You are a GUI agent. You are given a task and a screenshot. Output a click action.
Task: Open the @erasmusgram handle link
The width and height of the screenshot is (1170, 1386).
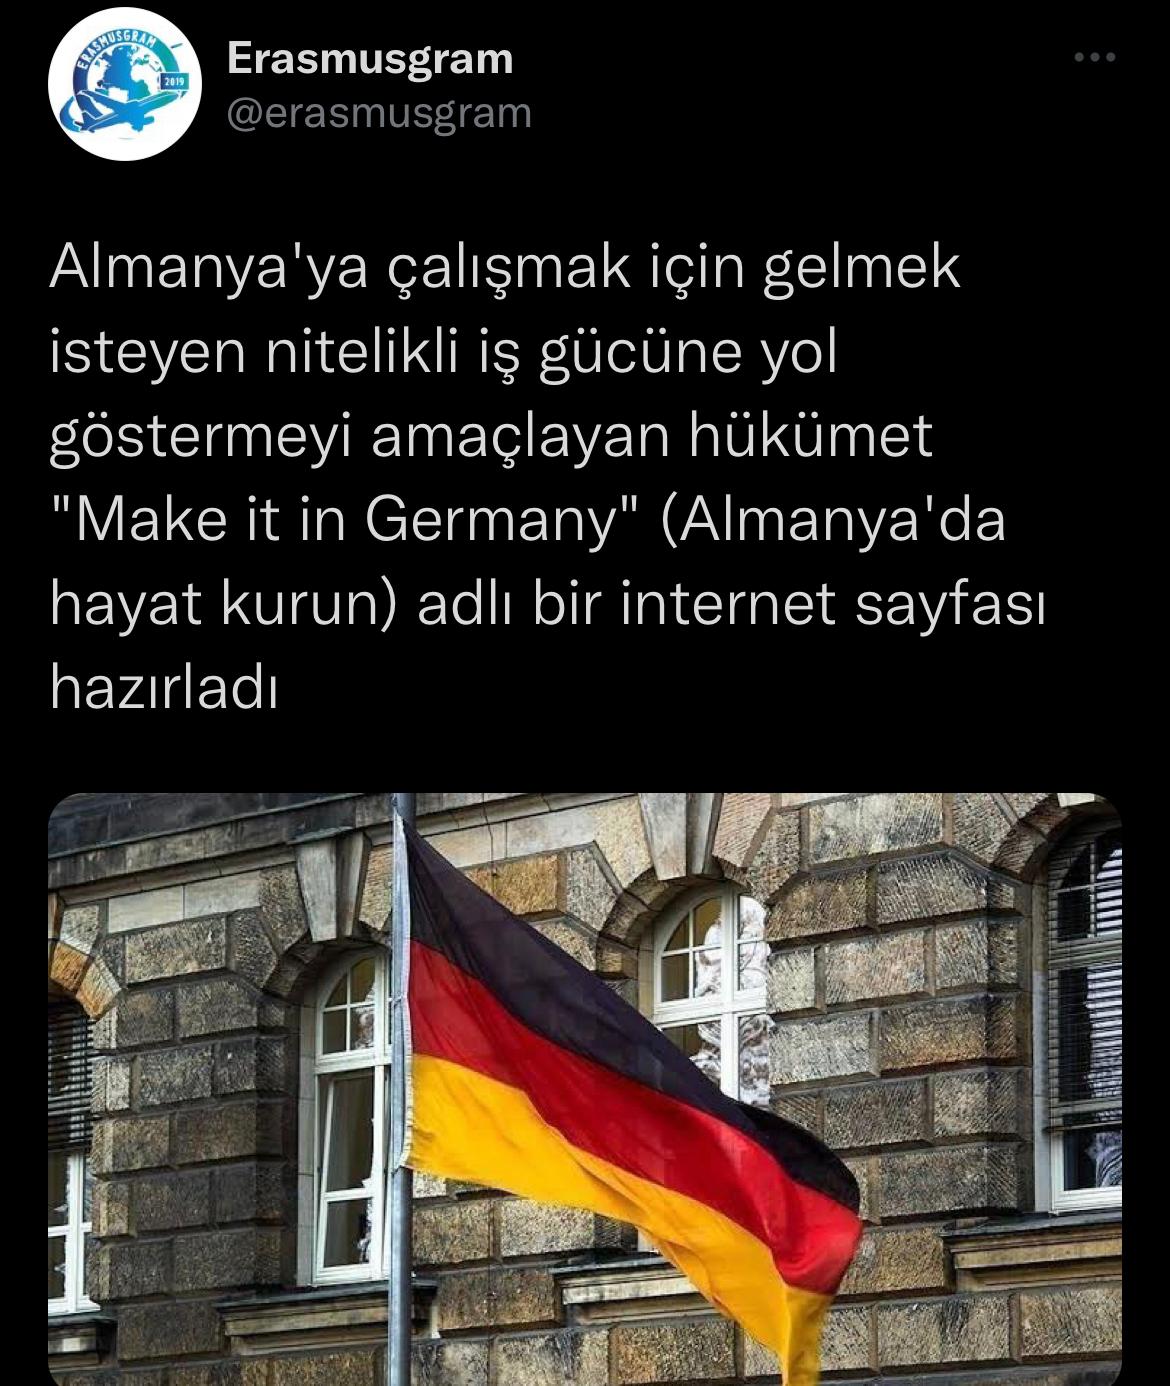click(379, 113)
